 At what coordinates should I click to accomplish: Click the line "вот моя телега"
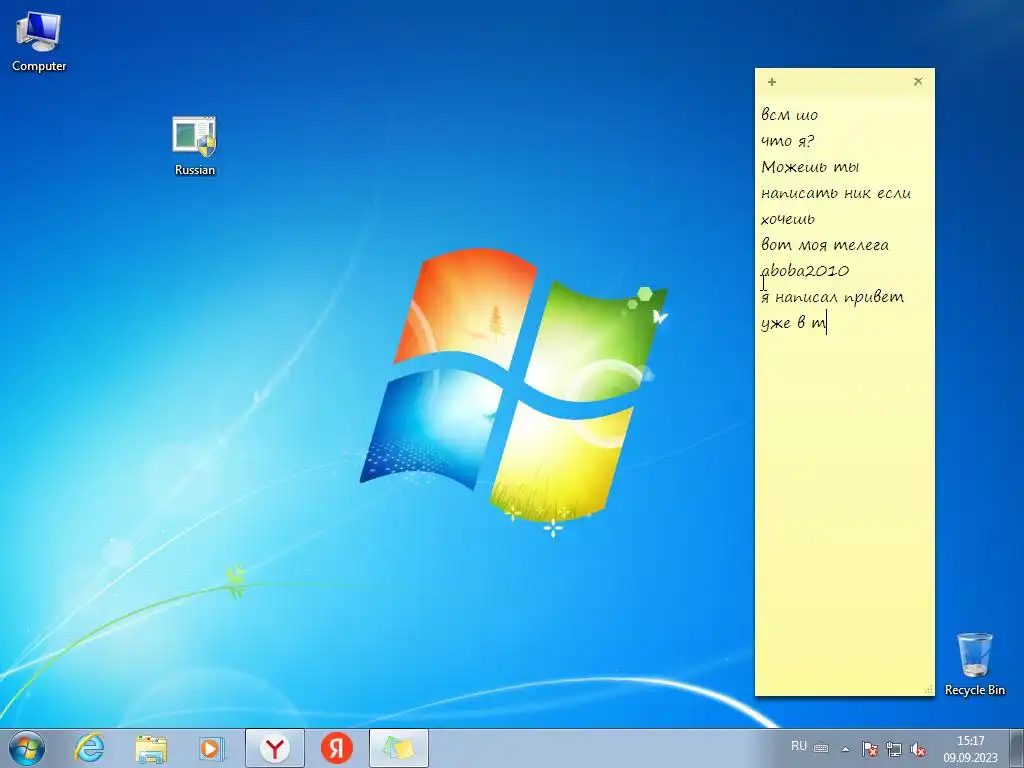click(825, 245)
